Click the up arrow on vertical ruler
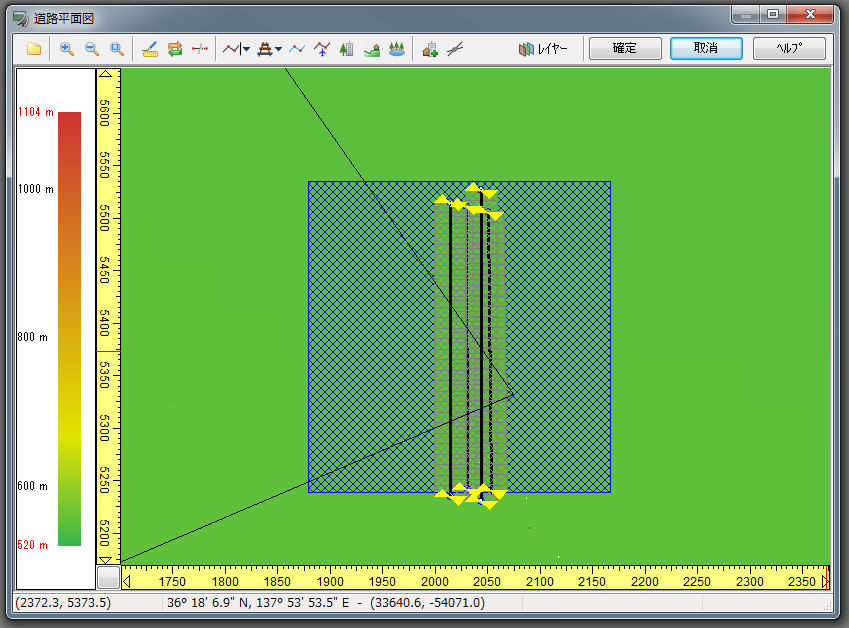849x628 pixels. (106, 74)
